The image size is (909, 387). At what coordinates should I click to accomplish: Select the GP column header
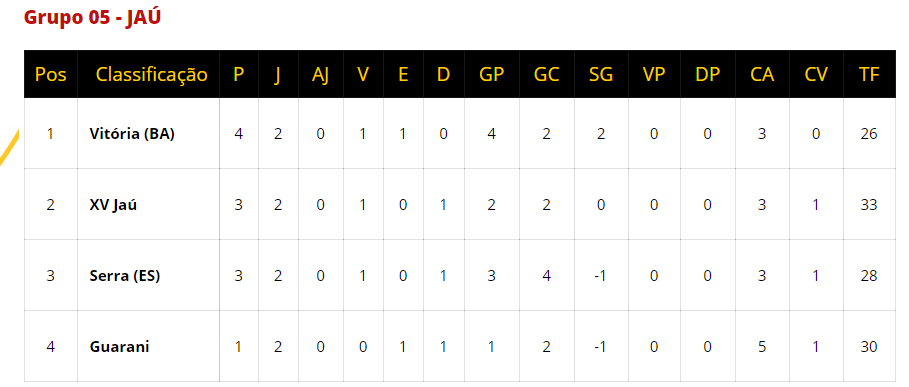point(491,74)
